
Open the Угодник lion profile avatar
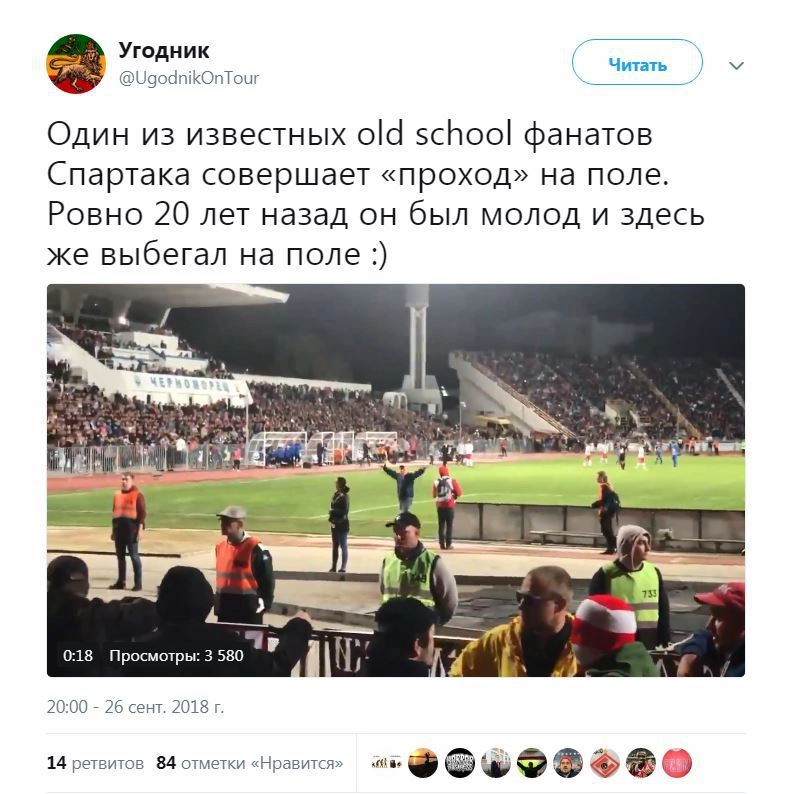click(76, 64)
